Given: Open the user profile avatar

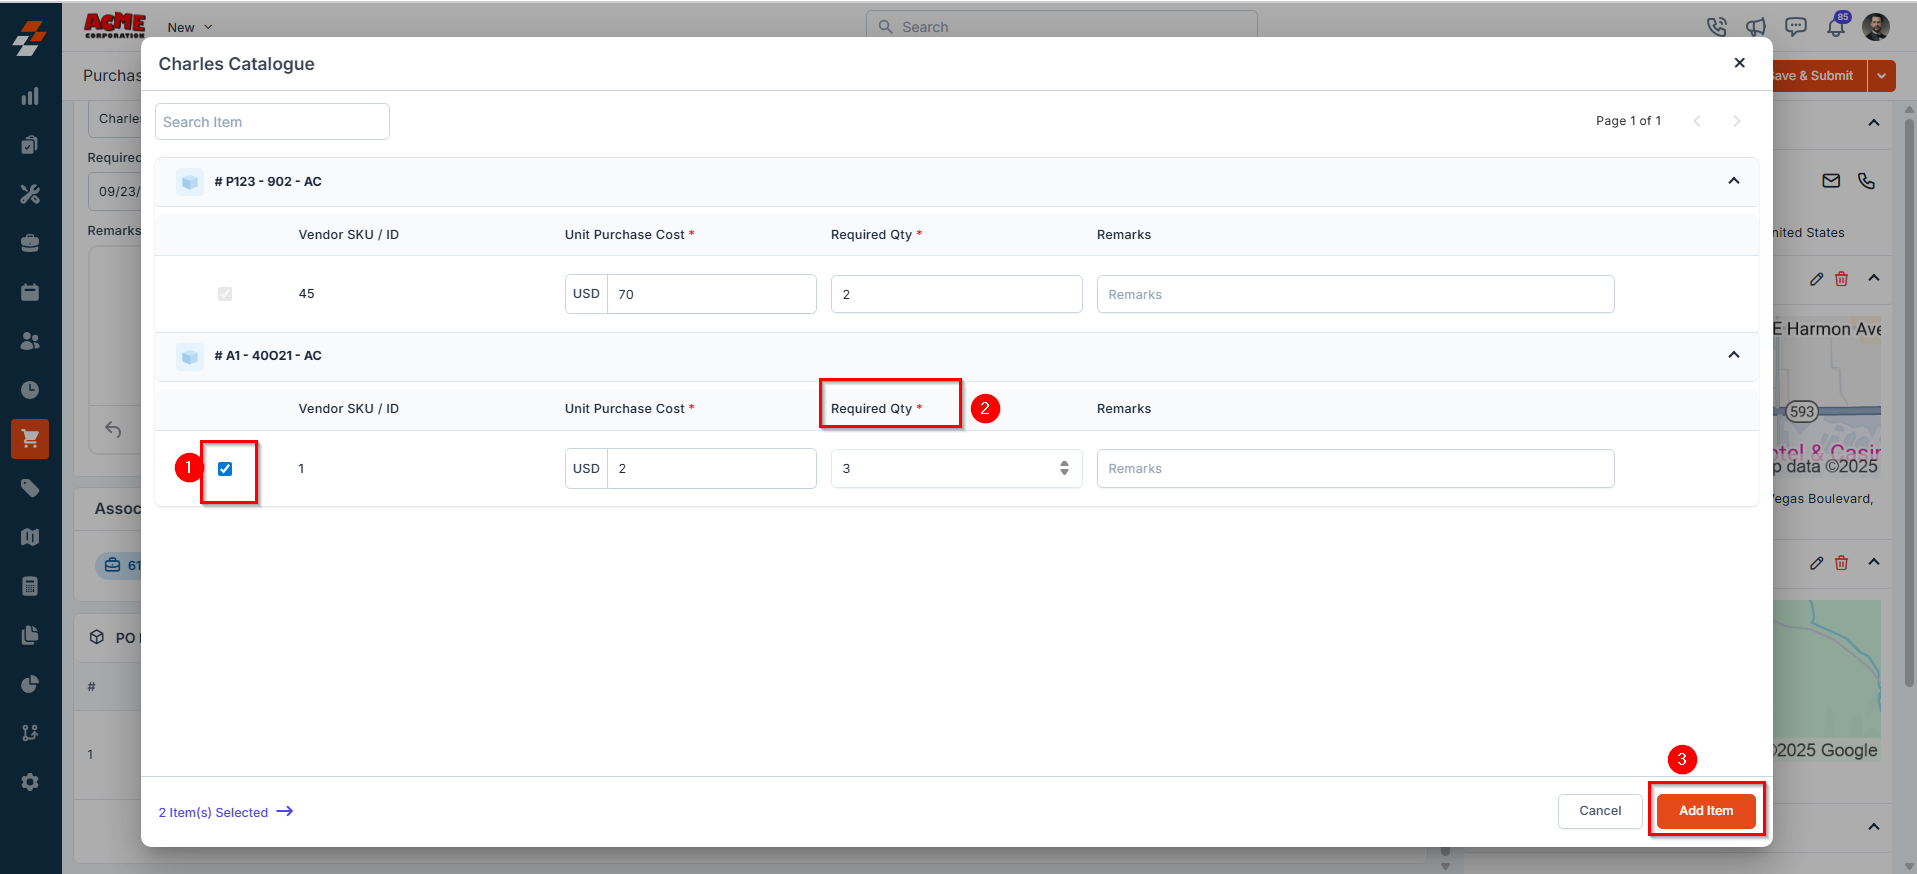Looking at the screenshot, I should [x=1876, y=27].
